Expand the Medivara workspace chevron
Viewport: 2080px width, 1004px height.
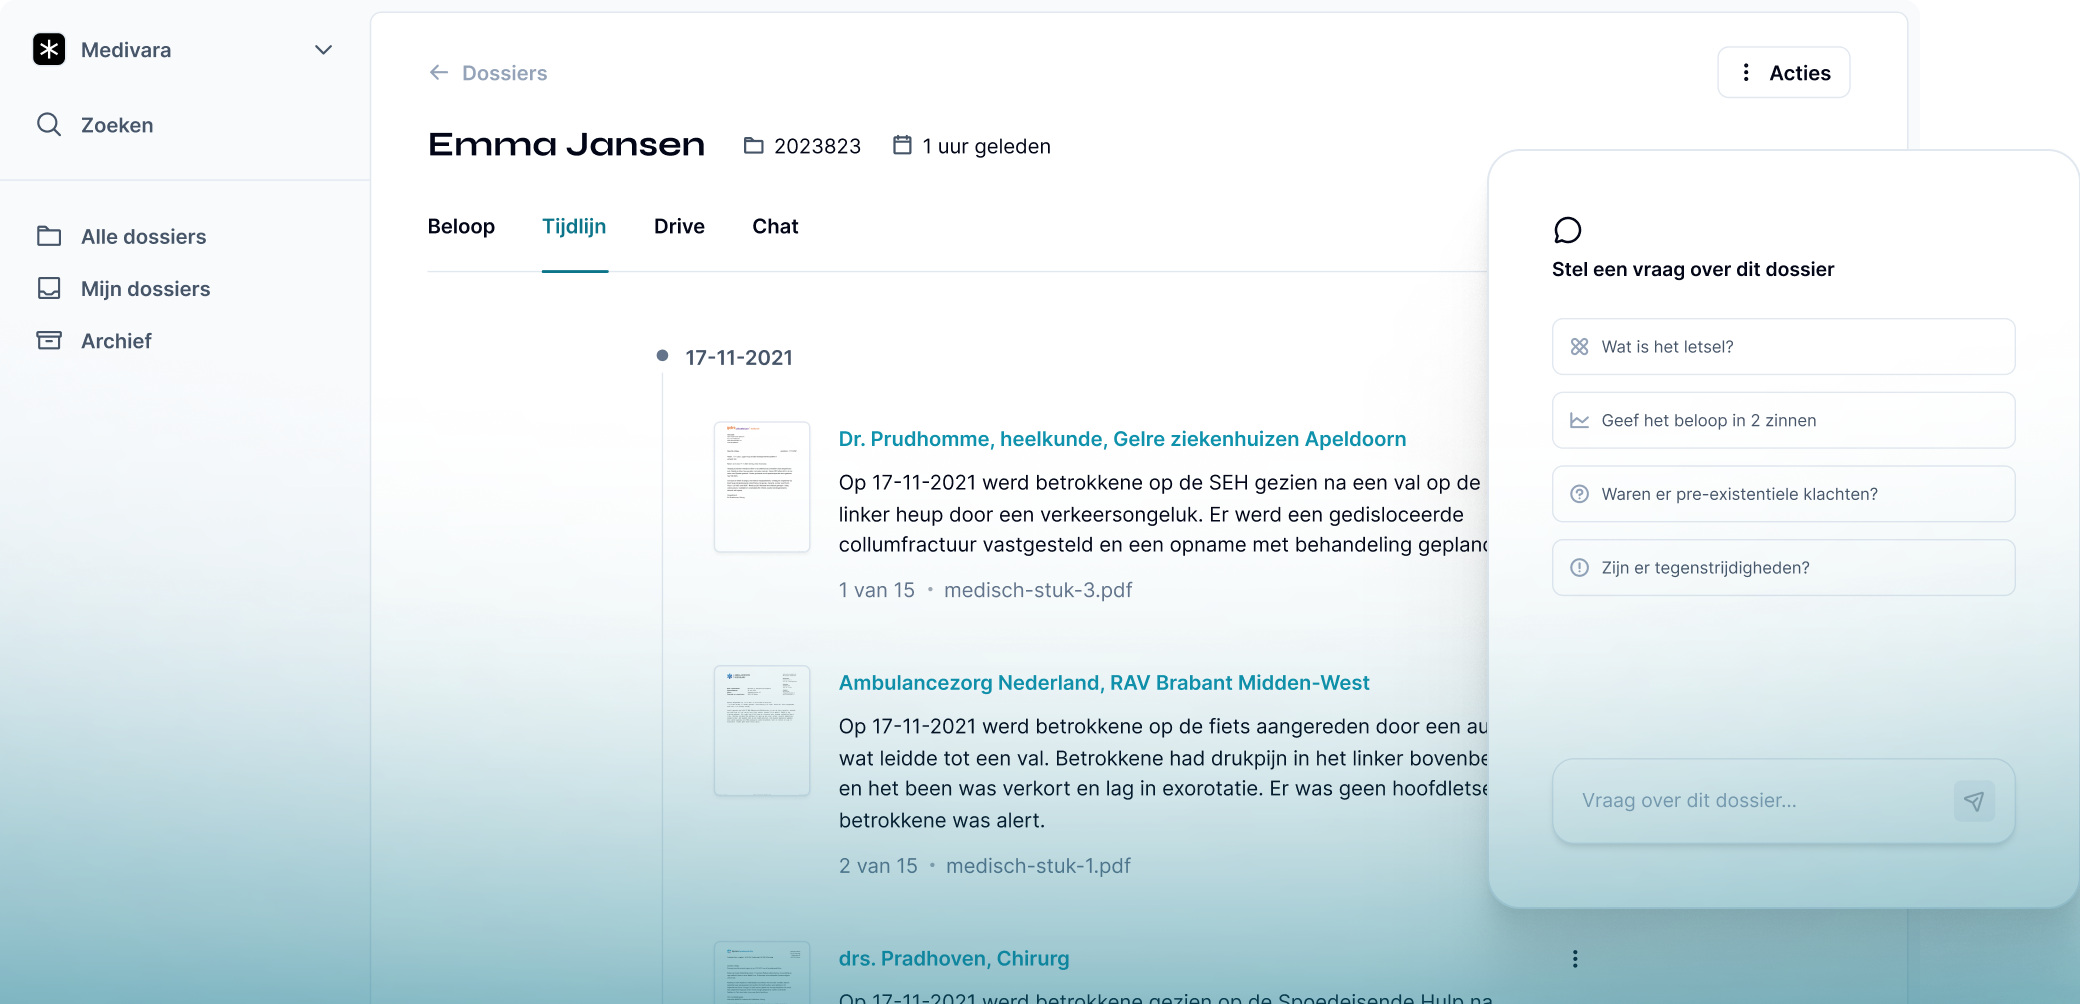[x=322, y=49]
